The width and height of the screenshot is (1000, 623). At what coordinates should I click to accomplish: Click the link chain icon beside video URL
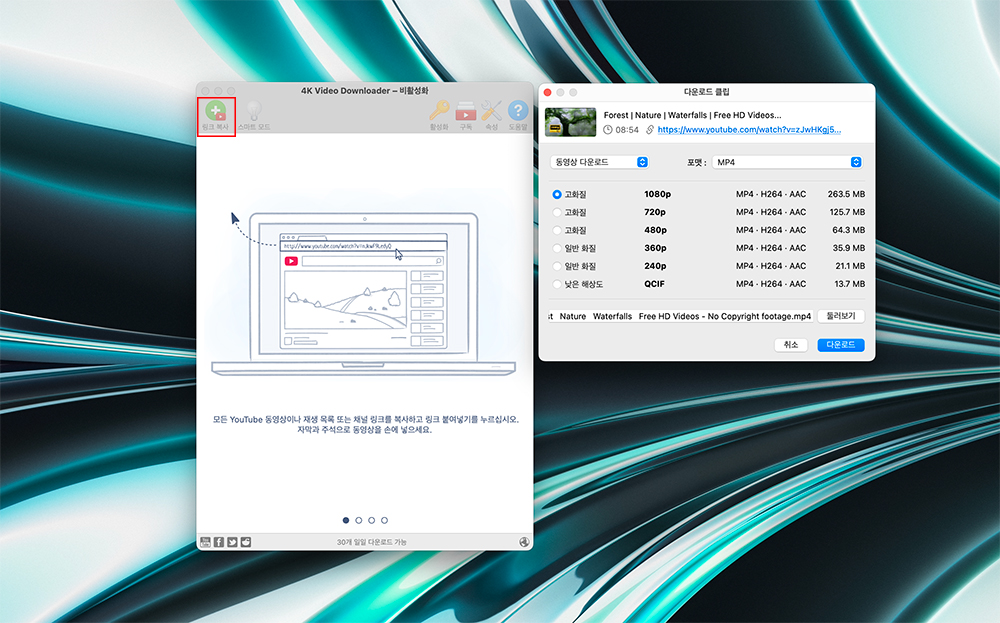(650, 129)
